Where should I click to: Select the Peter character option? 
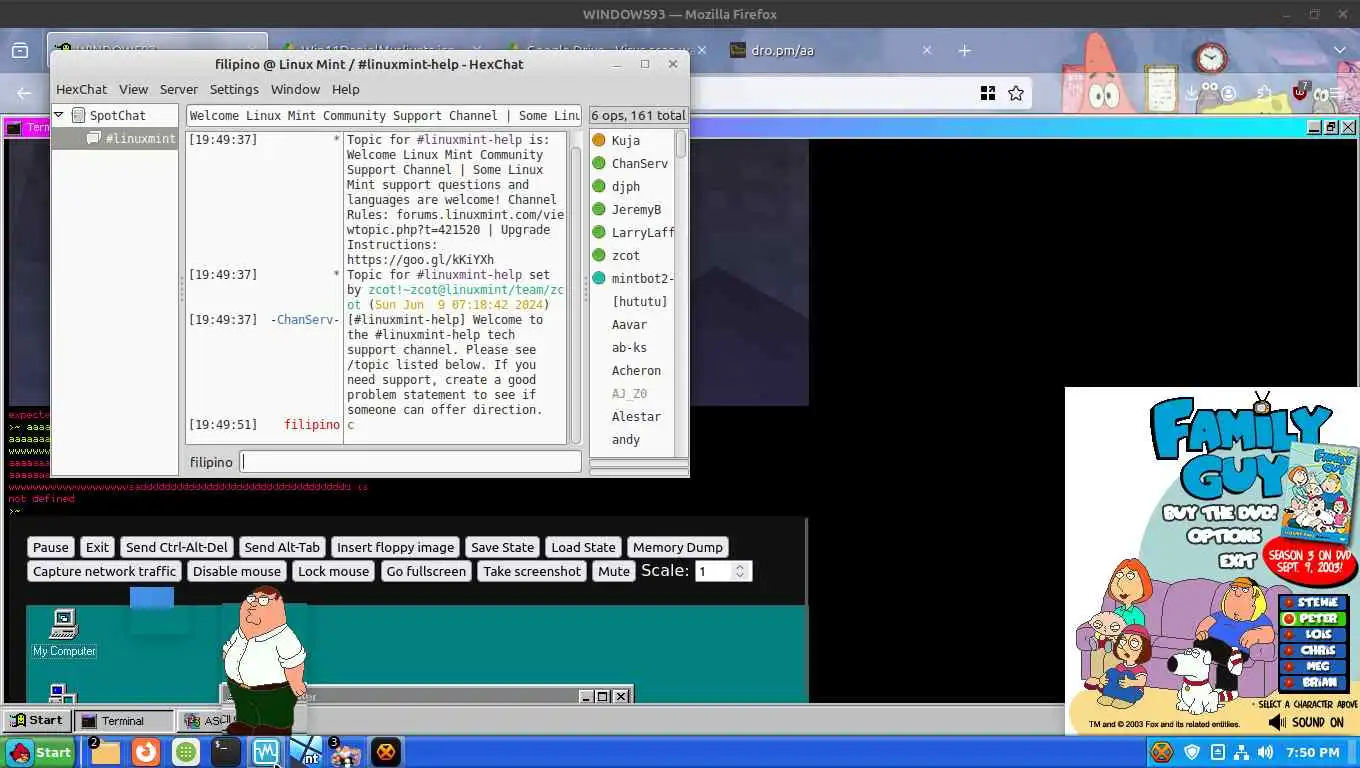coord(1314,618)
